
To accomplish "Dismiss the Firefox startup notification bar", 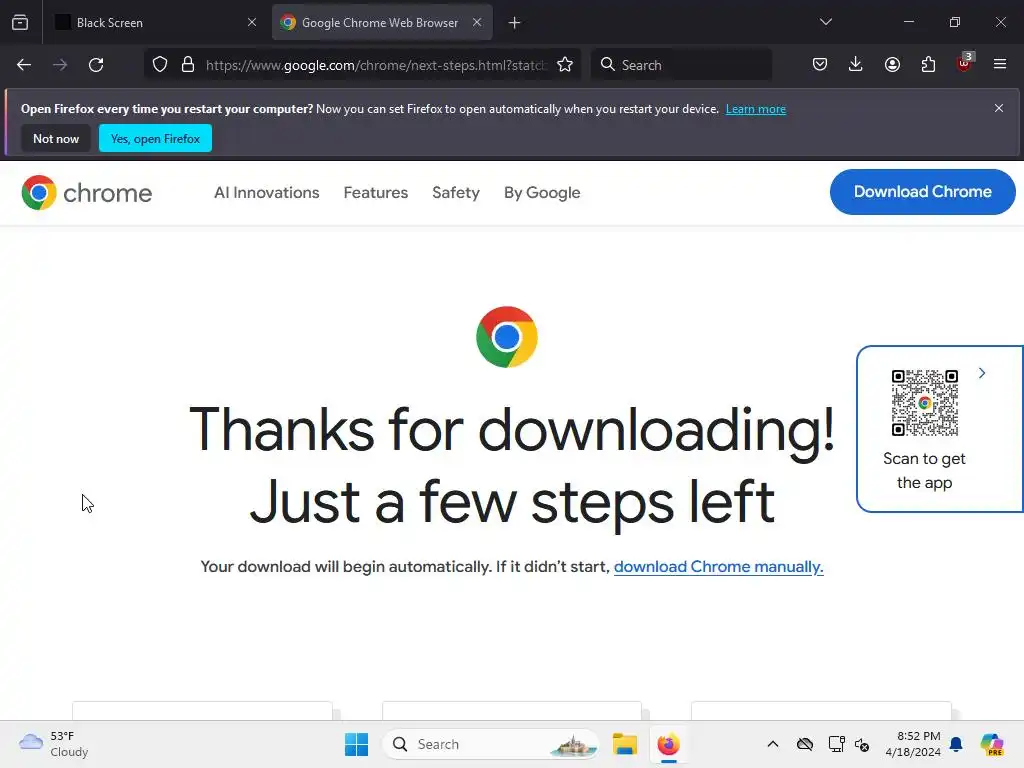I will (x=999, y=108).
